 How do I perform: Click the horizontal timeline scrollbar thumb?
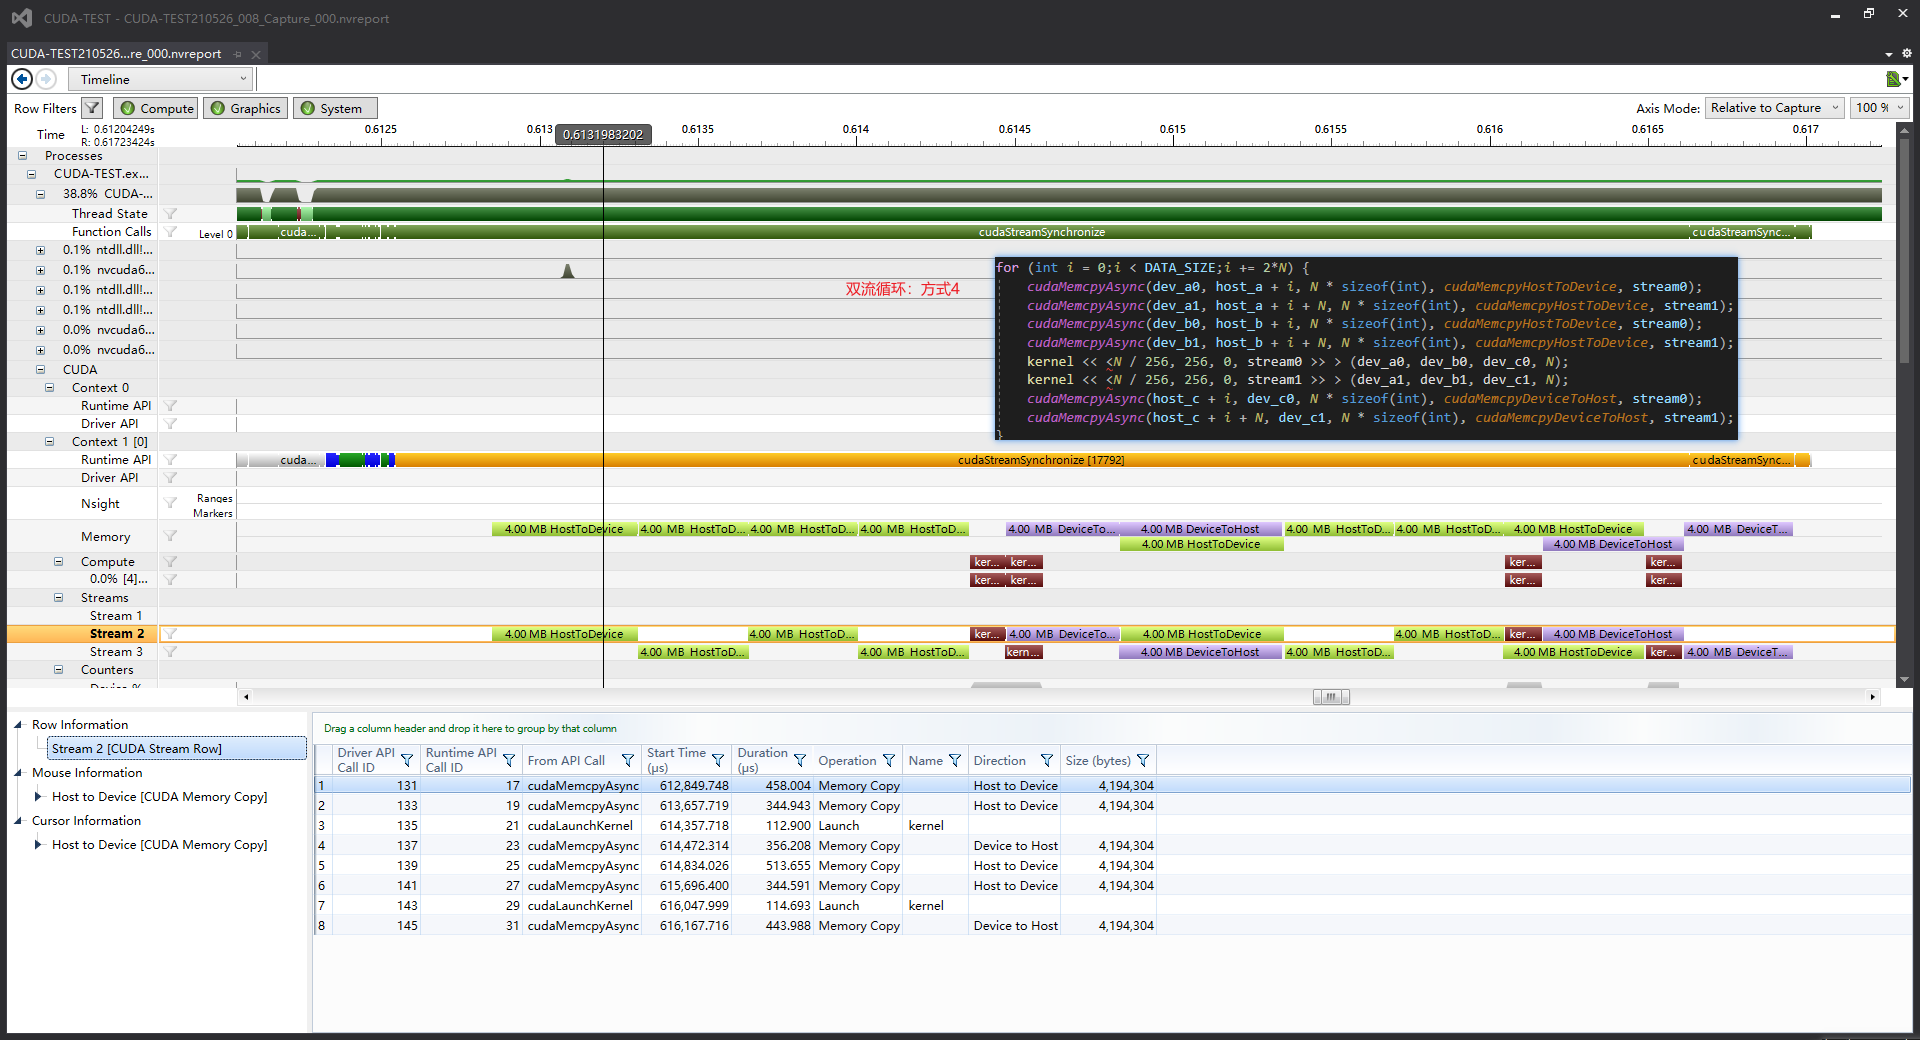(1331, 697)
